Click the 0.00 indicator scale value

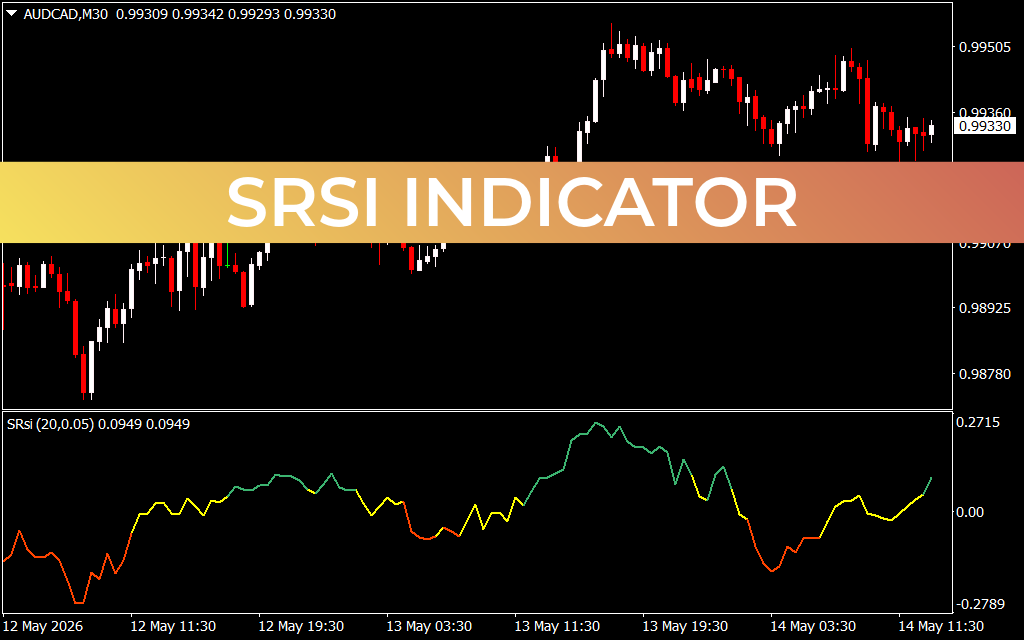pyautogui.click(x=970, y=513)
